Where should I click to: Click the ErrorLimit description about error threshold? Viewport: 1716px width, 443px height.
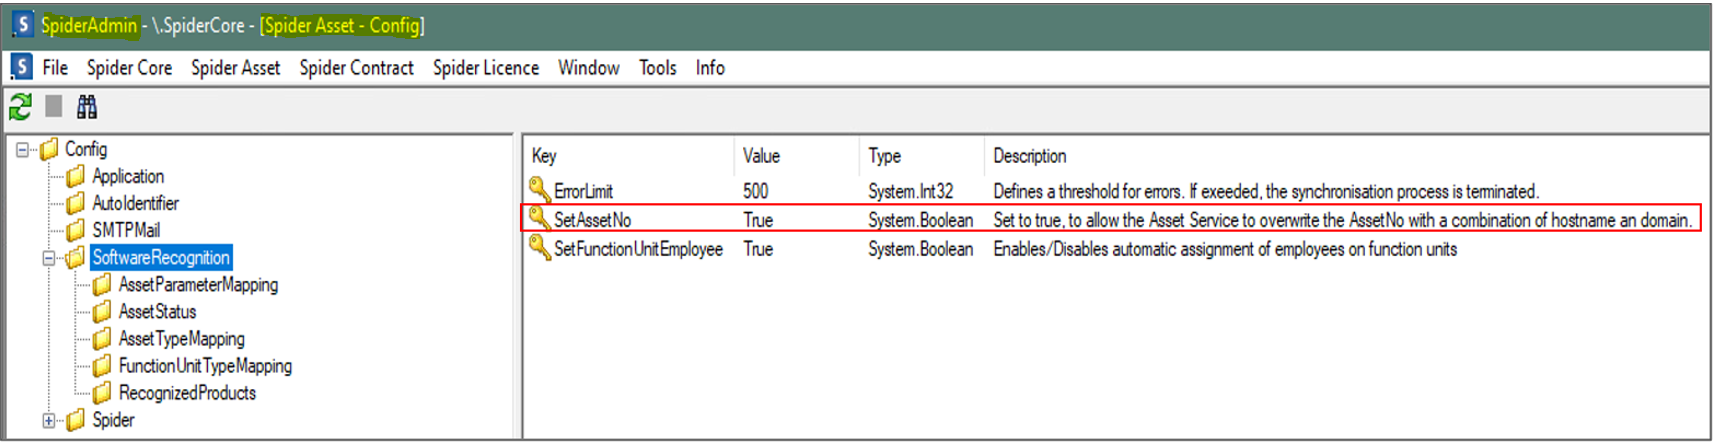(1265, 191)
